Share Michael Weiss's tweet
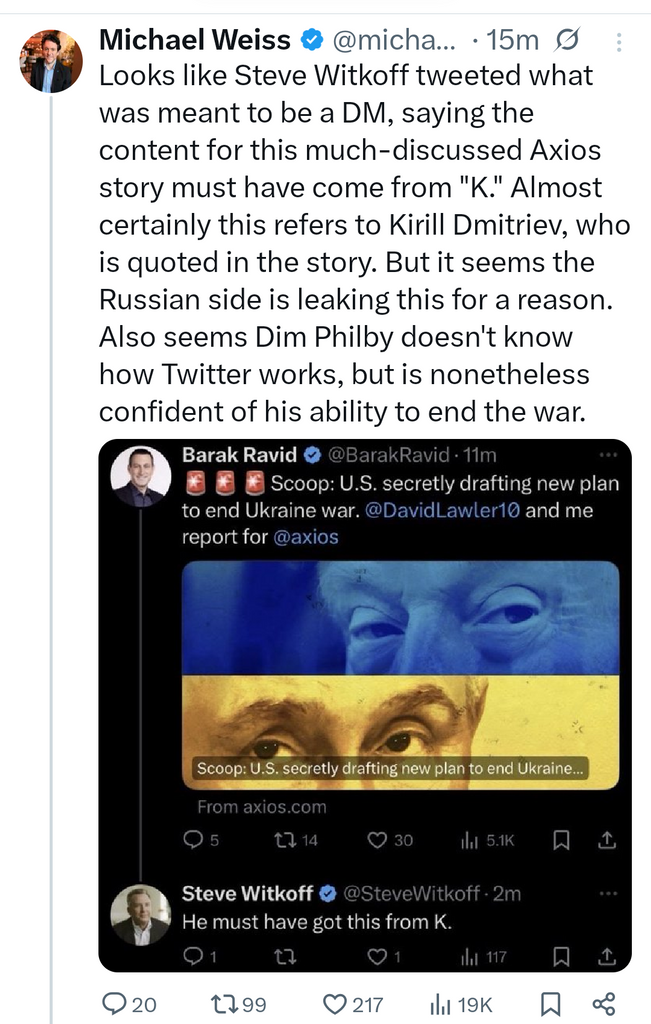Viewport: 651px width, 1024px height. [x=603, y=1003]
